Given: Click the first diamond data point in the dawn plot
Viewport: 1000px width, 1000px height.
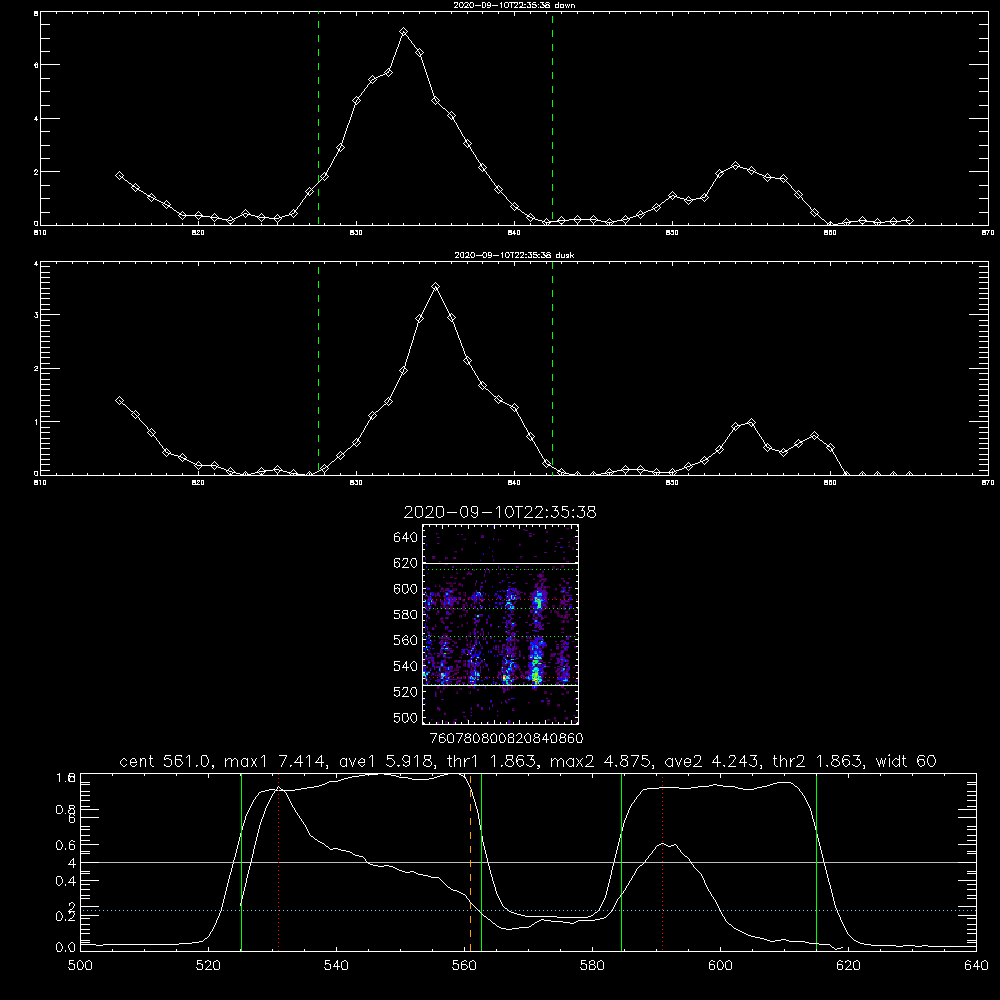Looking at the screenshot, I should pos(119,175).
